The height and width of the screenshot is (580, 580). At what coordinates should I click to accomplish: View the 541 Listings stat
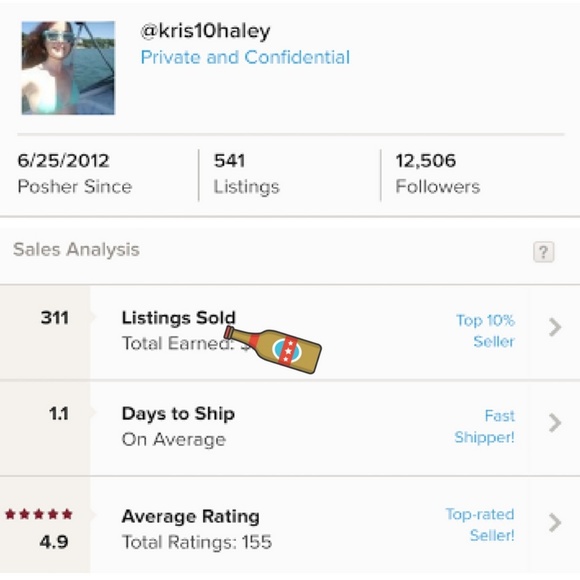246,173
